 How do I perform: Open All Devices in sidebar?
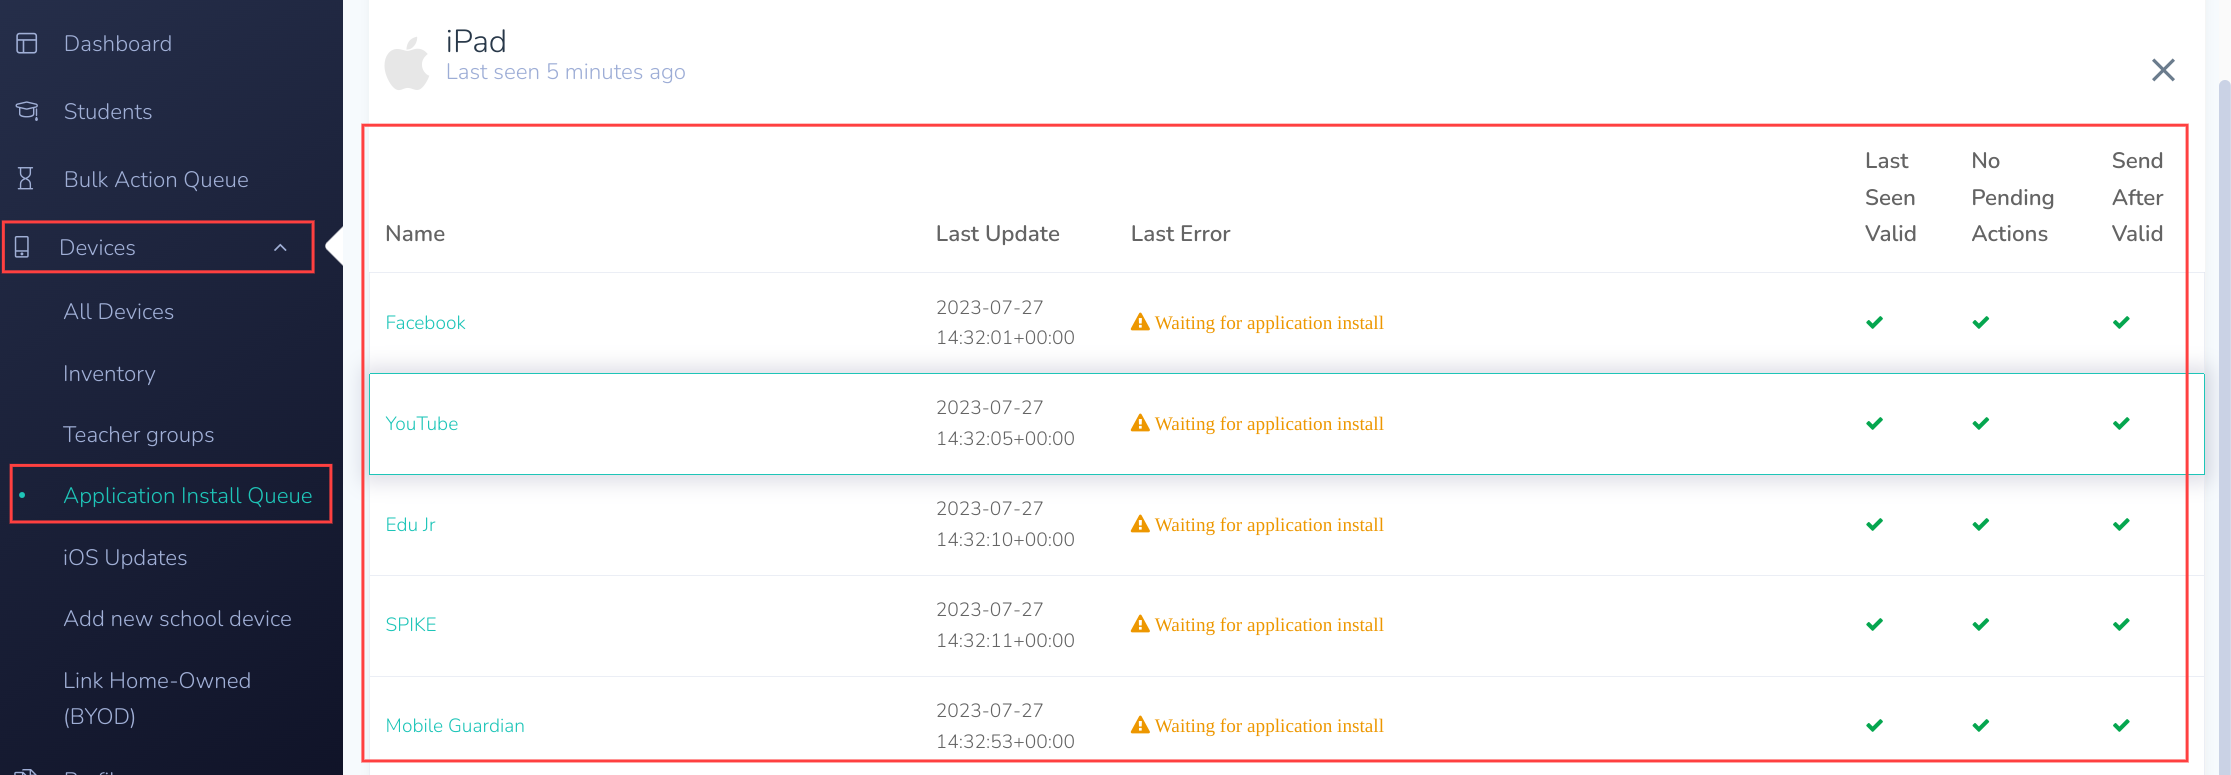(x=118, y=311)
